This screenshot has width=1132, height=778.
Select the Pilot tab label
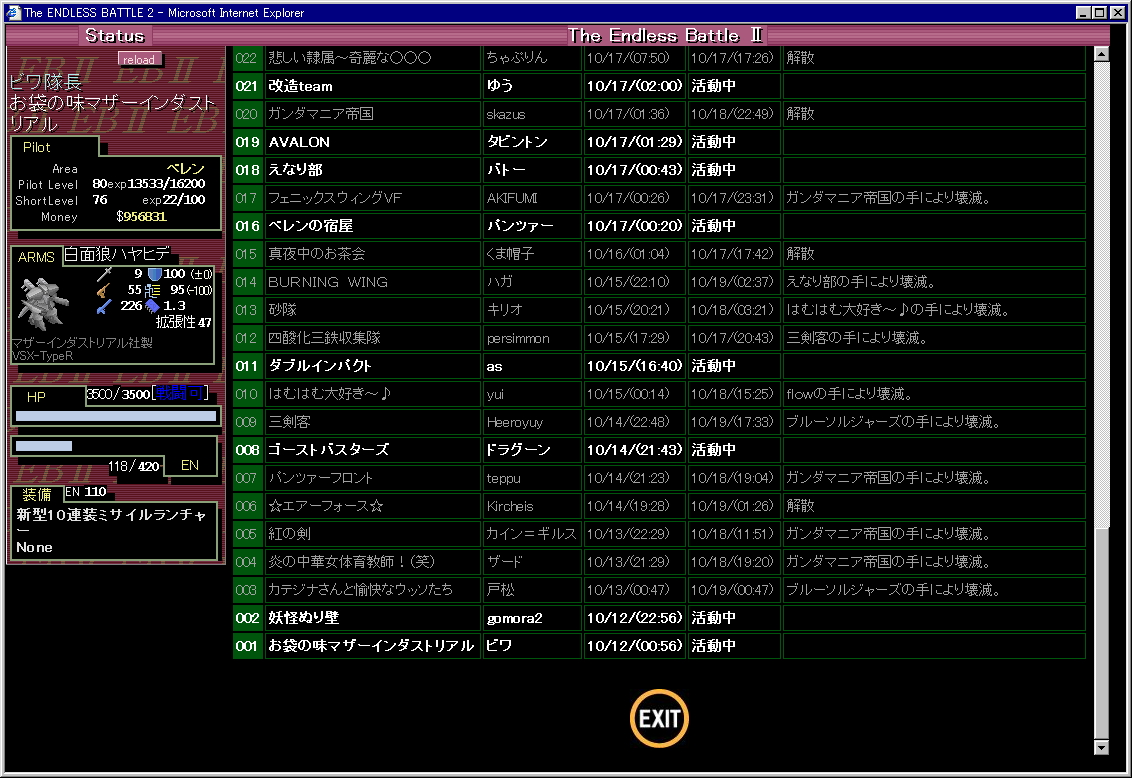click(36, 147)
